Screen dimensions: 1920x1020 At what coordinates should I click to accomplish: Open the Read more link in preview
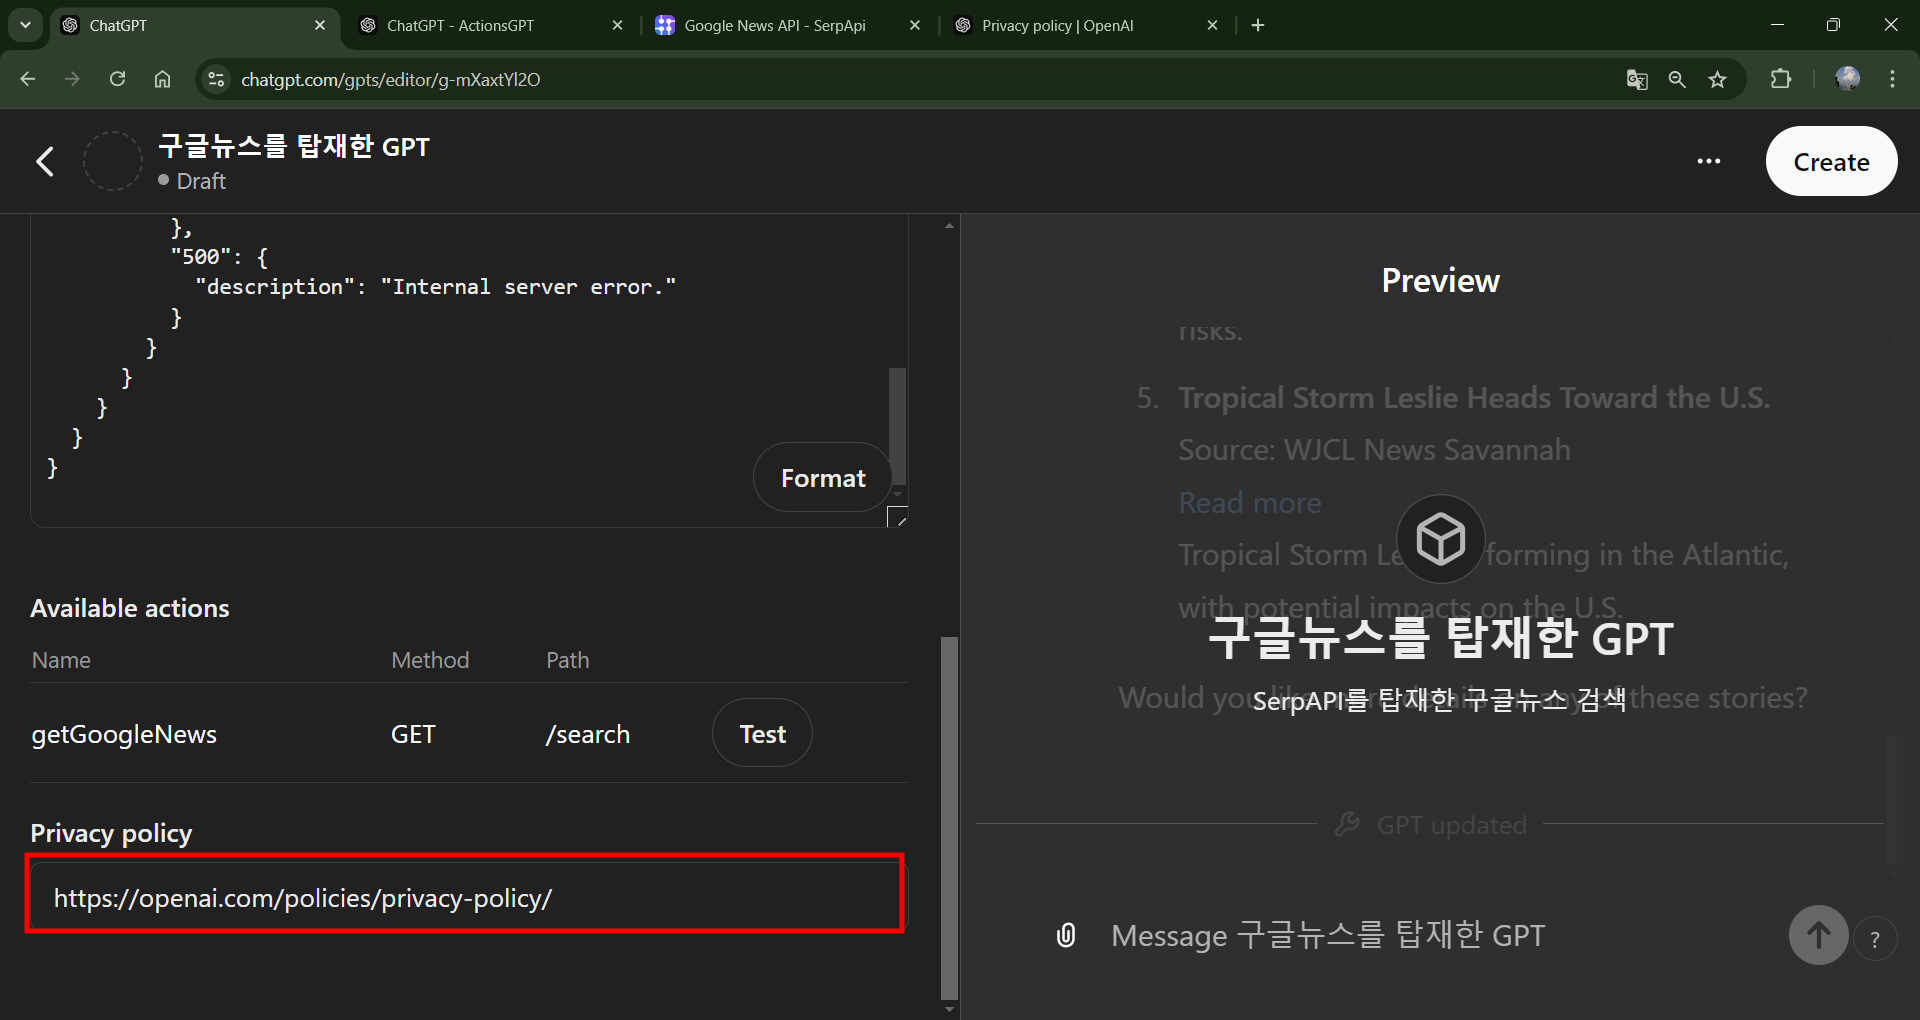pyautogui.click(x=1250, y=502)
